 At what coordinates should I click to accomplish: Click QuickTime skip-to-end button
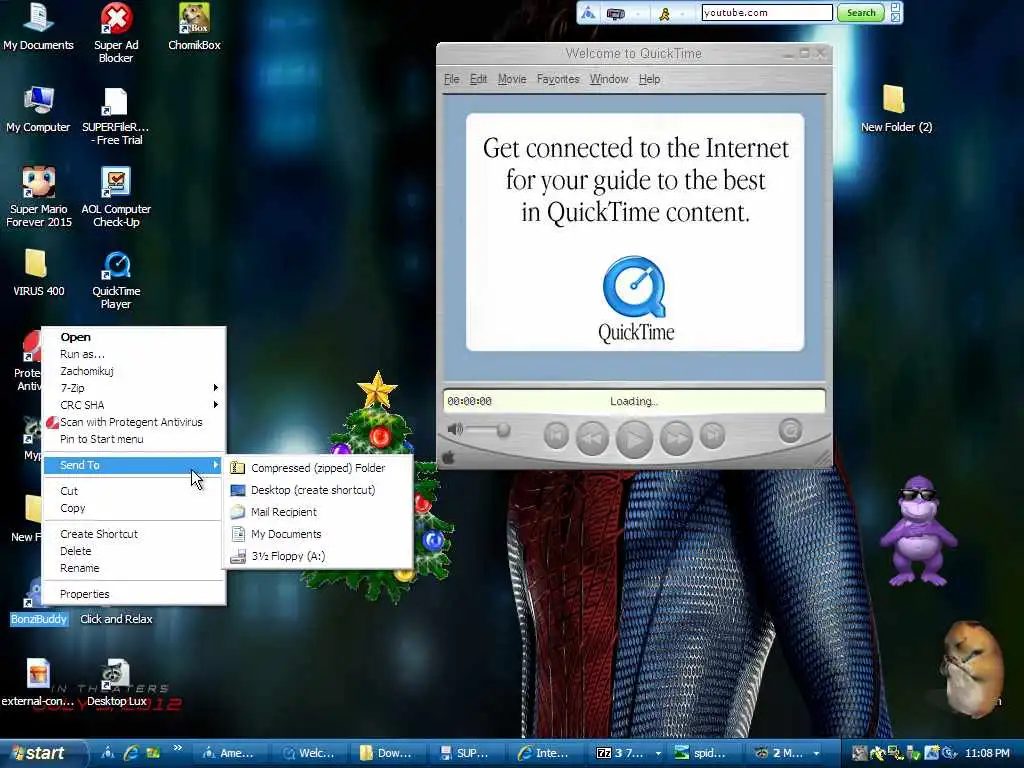click(x=712, y=436)
